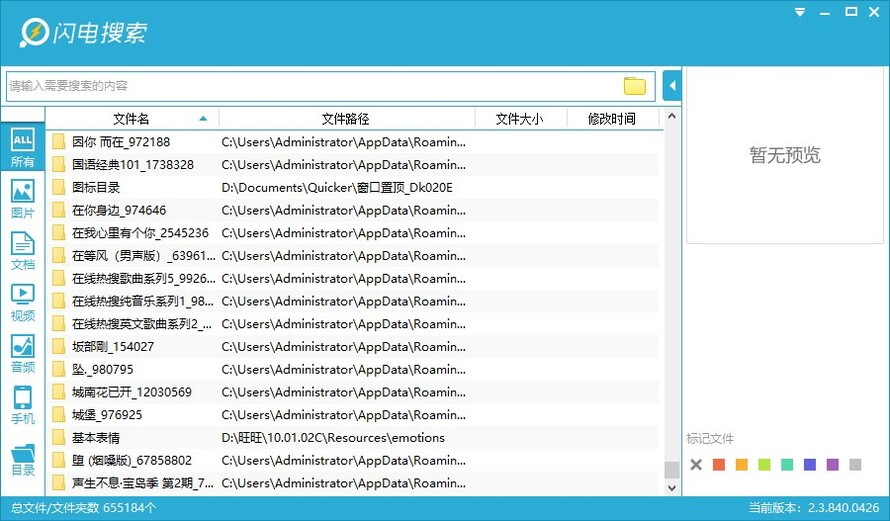The width and height of the screenshot is (890, 521).
Task: Choose the 音频 audio category icon
Action: click(23, 354)
